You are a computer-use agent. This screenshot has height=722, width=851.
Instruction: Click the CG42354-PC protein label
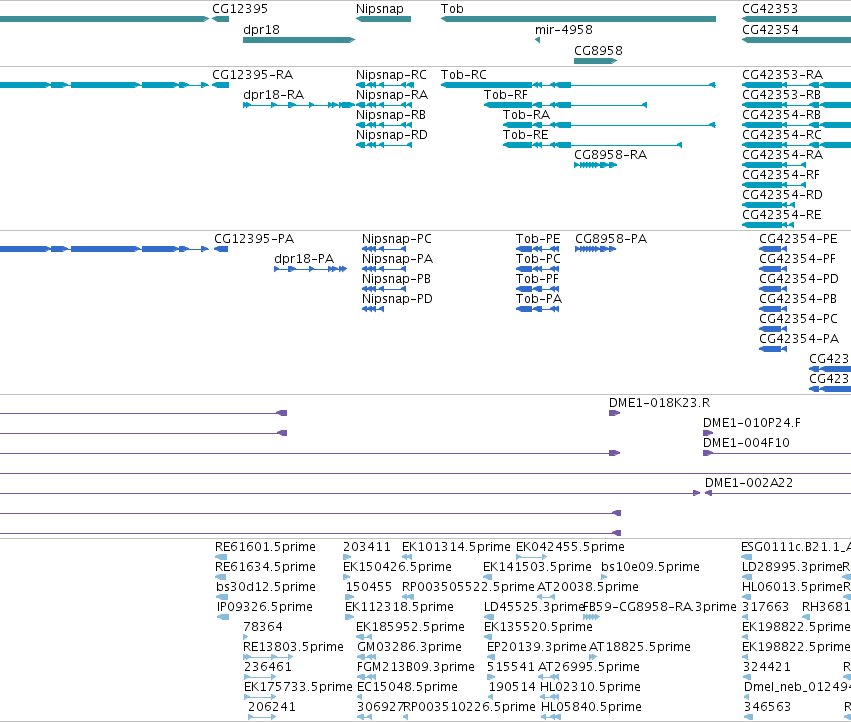point(798,320)
